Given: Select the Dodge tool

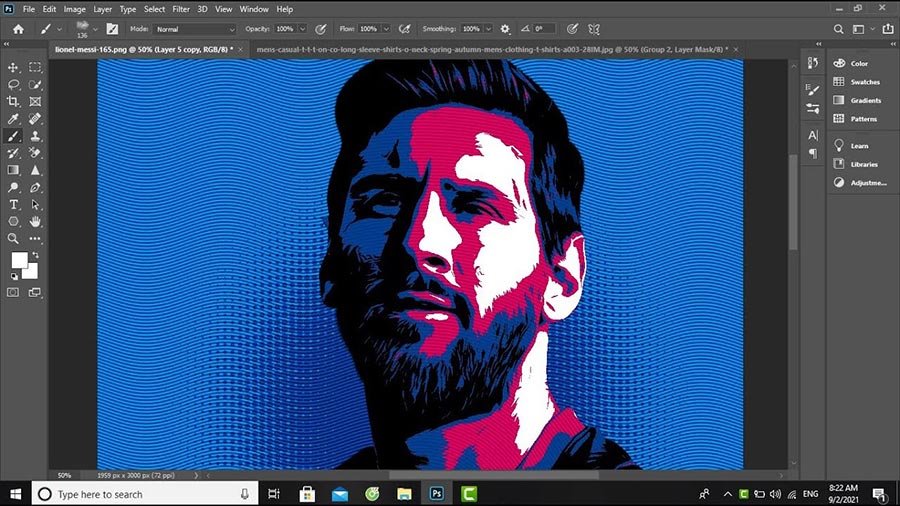Looking at the screenshot, I should point(13,188).
